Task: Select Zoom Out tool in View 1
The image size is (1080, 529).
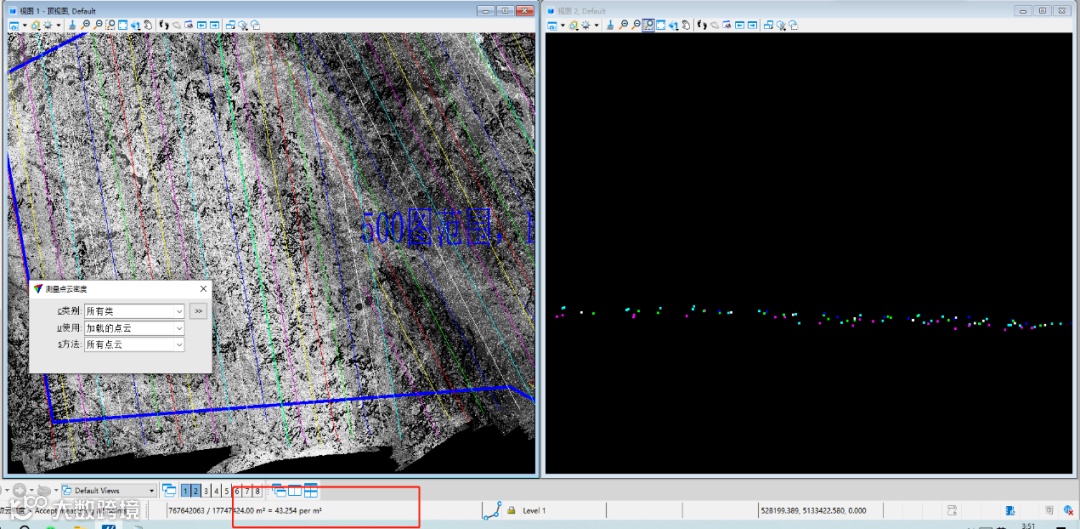Action: pyautogui.click(x=97, y=25)
